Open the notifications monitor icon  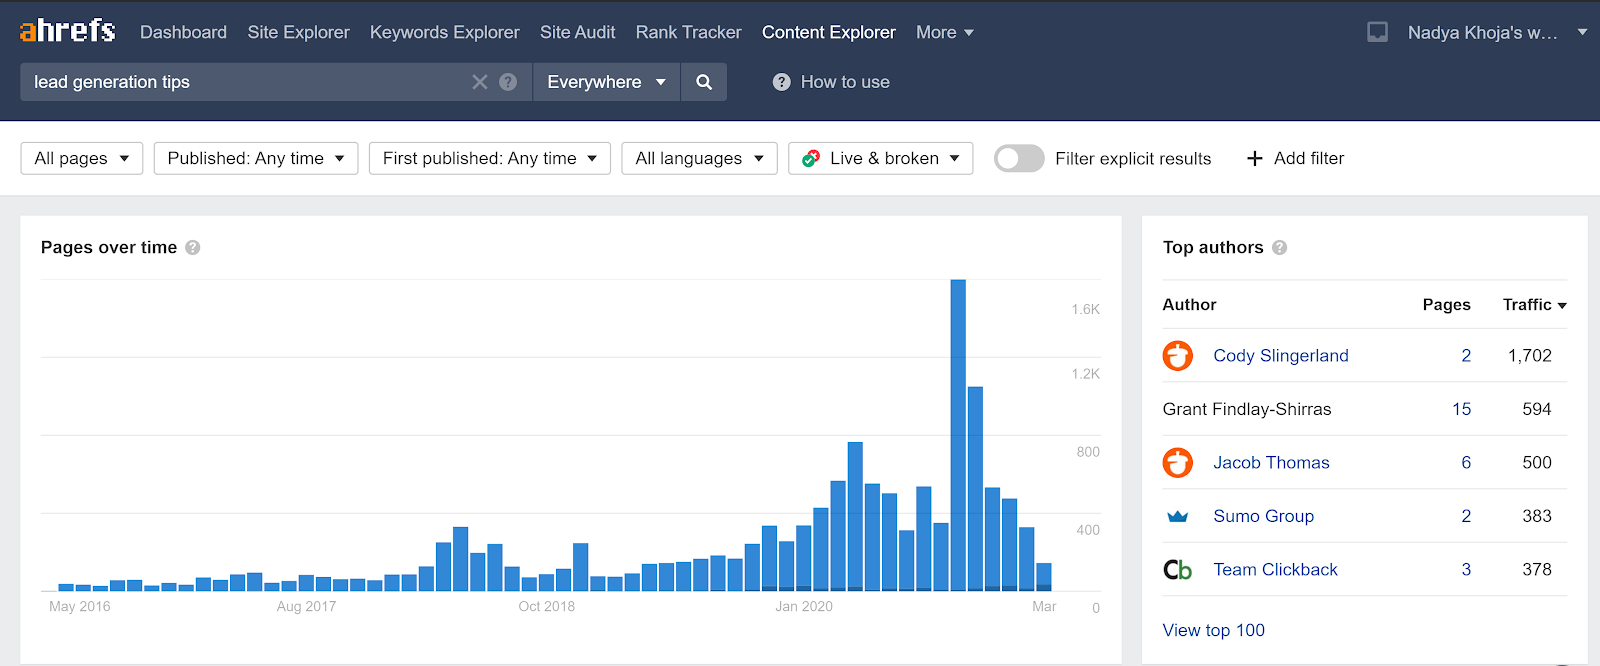tap(1377, 32)
